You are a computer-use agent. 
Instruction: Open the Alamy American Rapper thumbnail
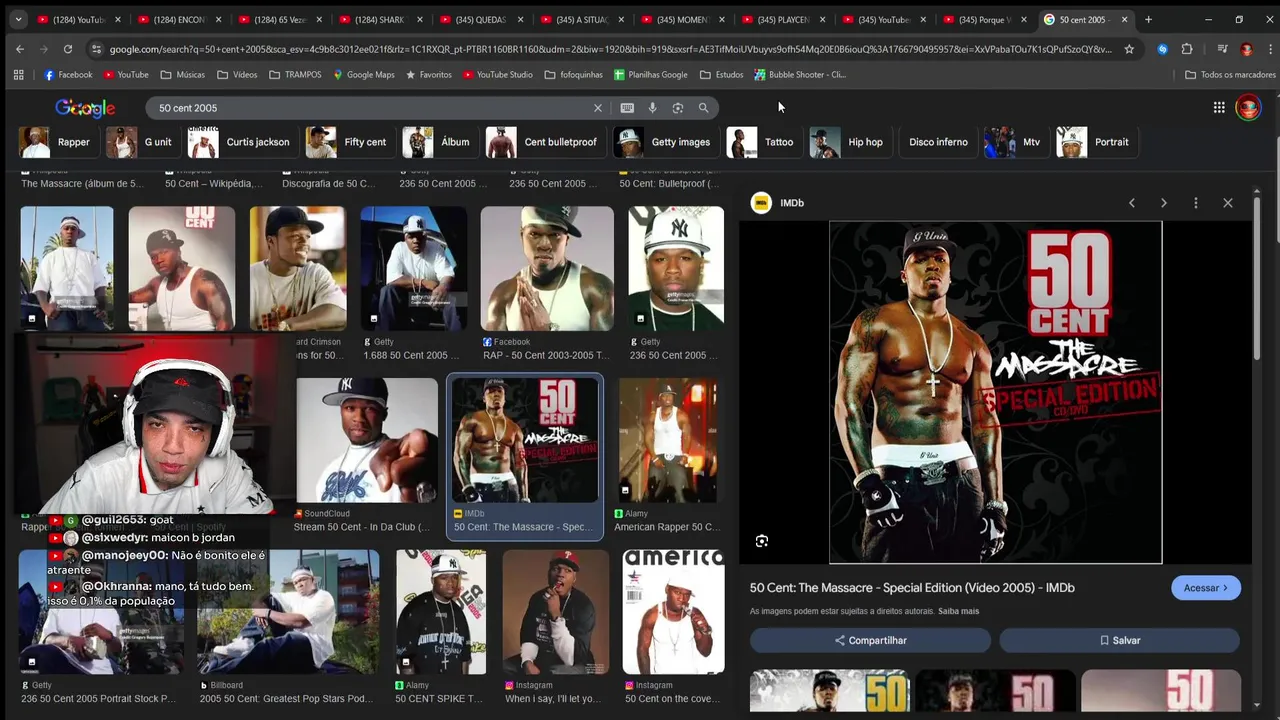pyautogui.click(x=667, y=440)
